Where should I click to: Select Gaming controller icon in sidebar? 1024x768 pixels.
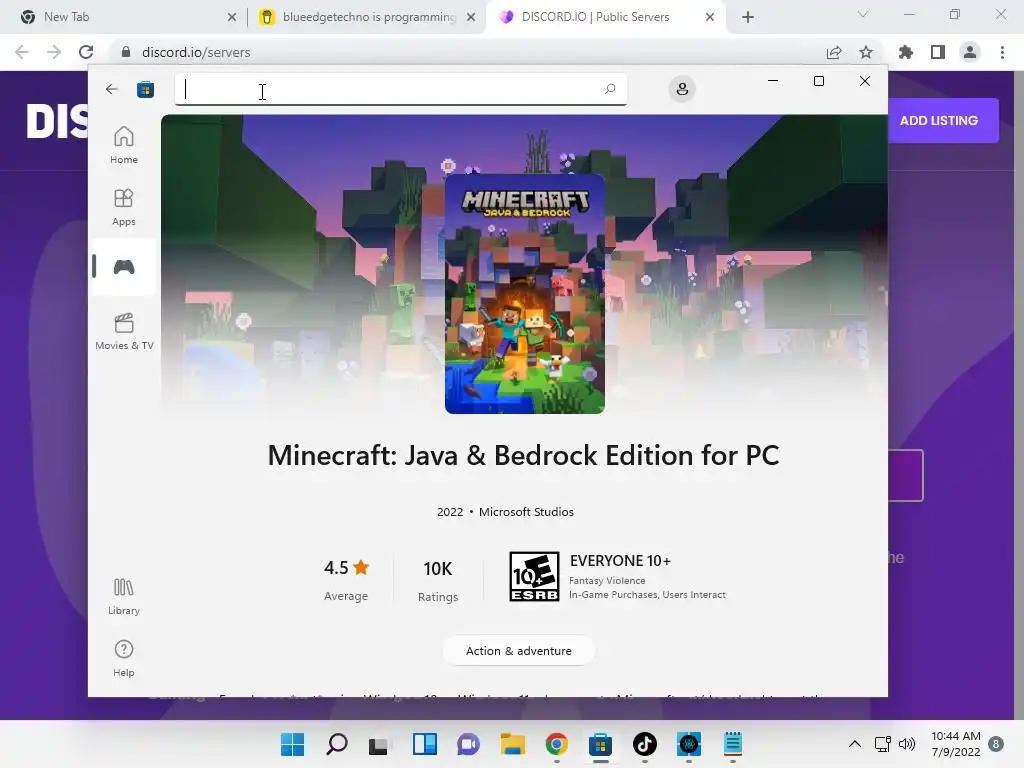click(123, 266)
